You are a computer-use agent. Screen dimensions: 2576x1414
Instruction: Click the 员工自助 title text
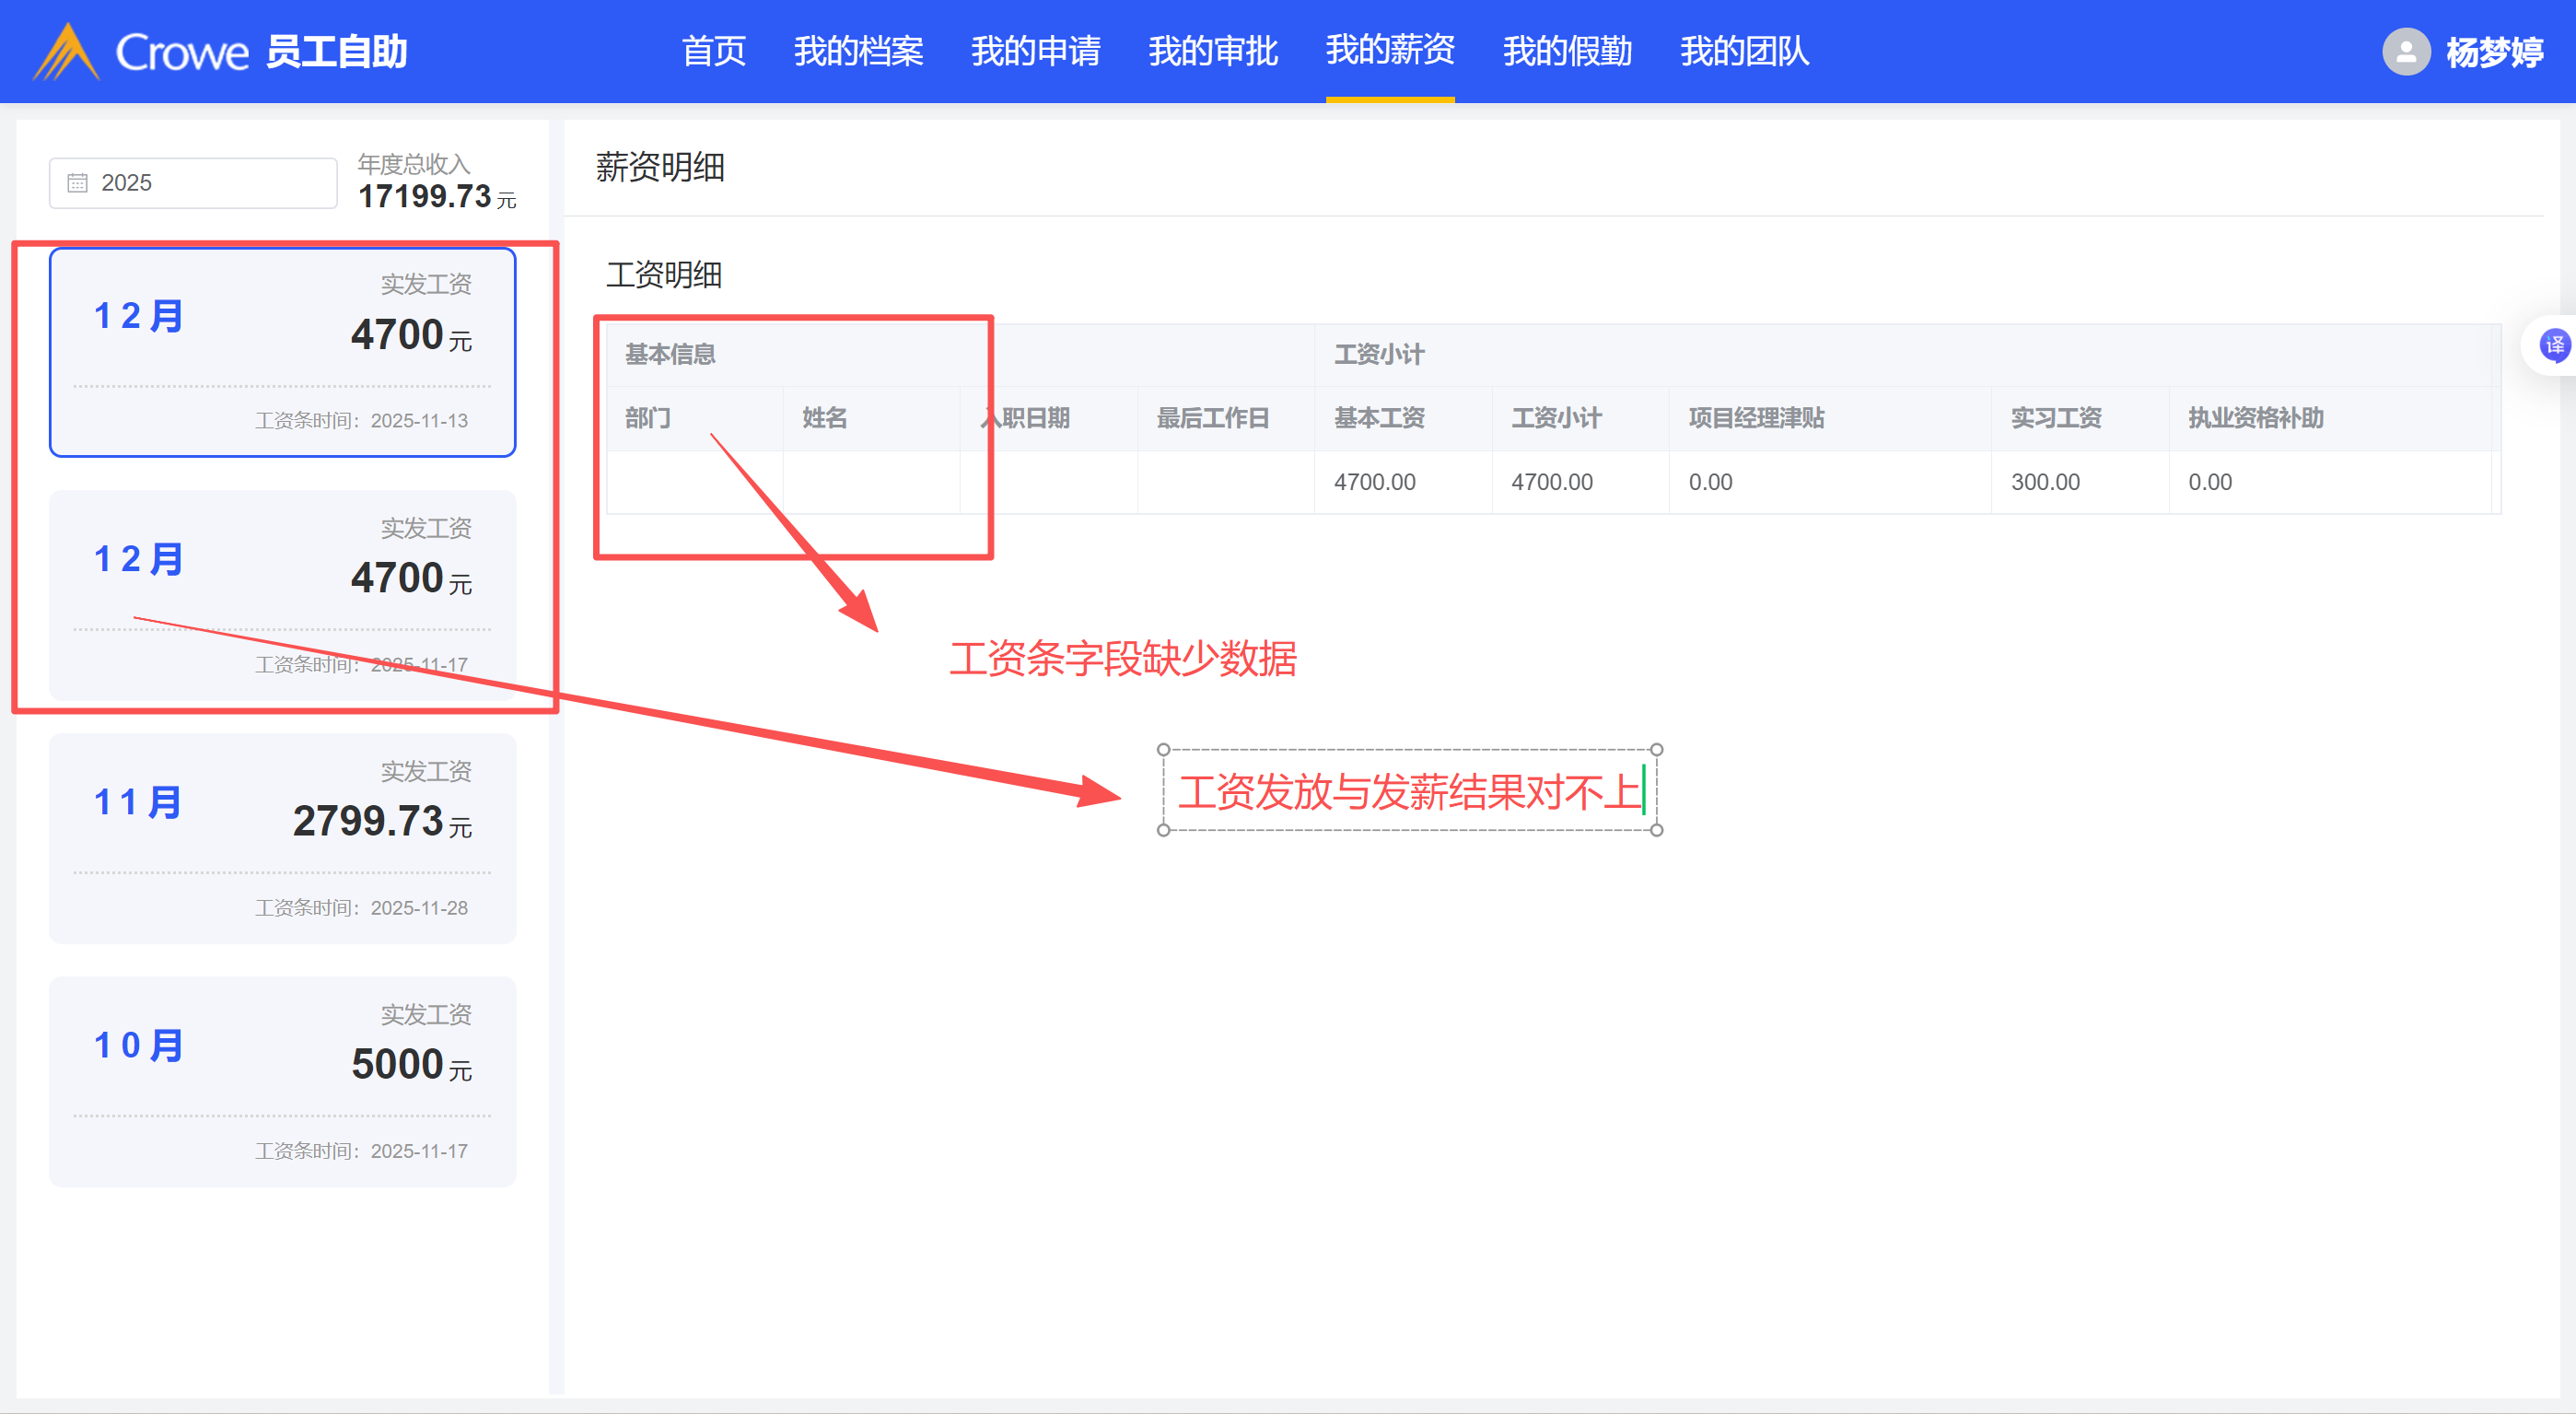click(x=336, y=52)
